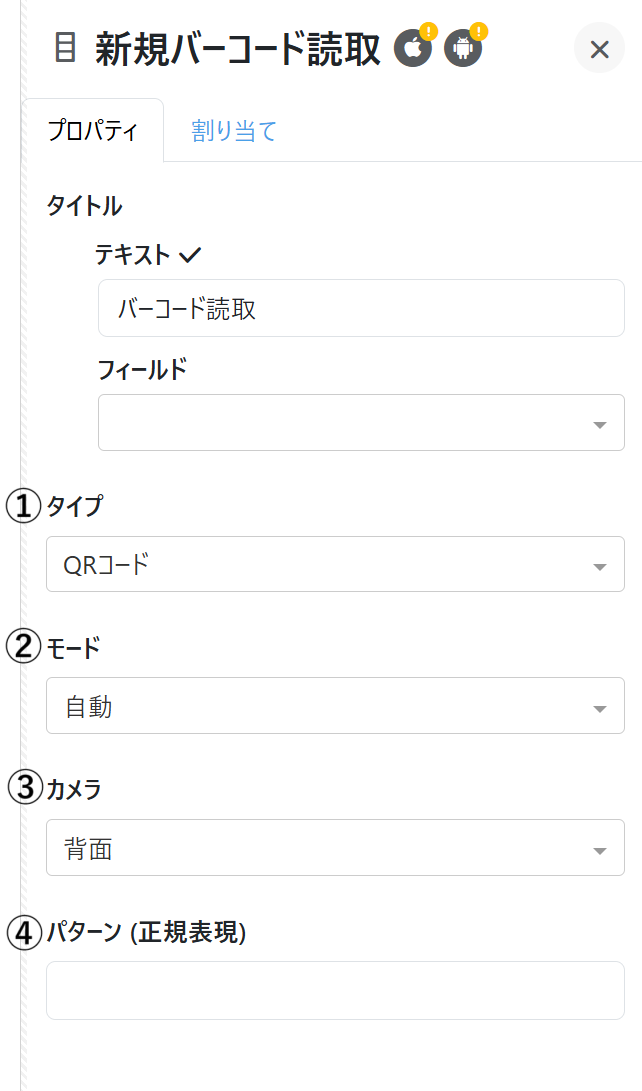
Task: Click the バーコード読取 title text field
Action: [x=361, y=309]
